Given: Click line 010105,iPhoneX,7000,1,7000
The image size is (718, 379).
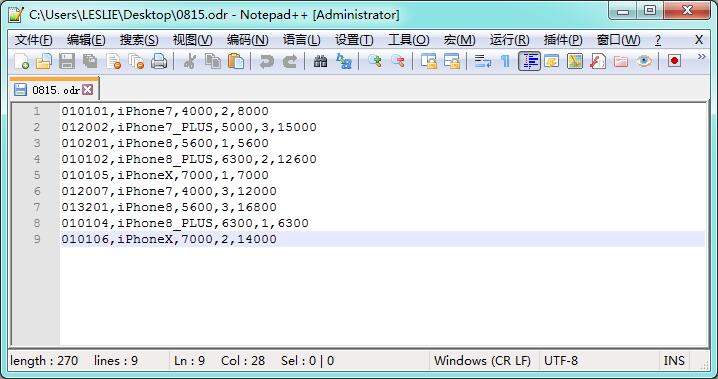Looking at the screenshot, I should [x=165, y=175].
